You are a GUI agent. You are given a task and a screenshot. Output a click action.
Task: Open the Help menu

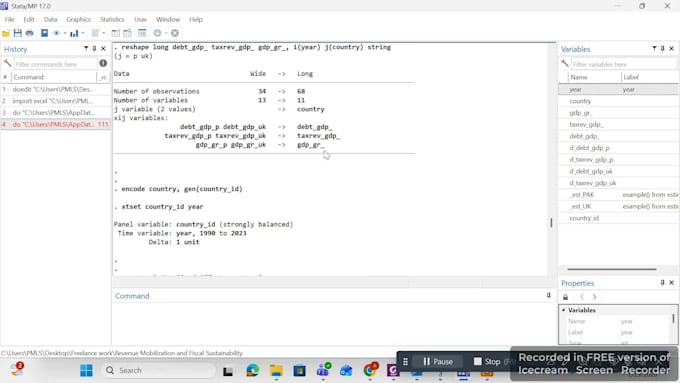196,20
